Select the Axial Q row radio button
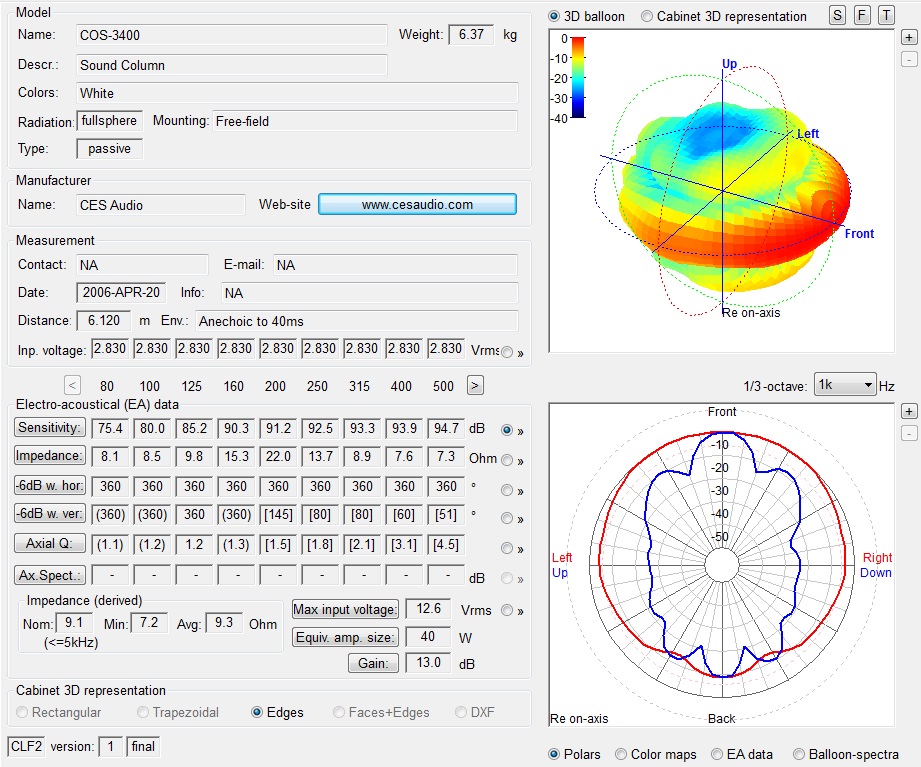The height and width of the screenshot is (767, 921). coord(507,548)
